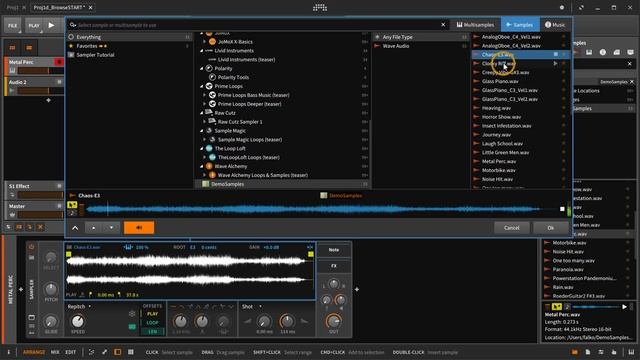Image resolution: width=640 pixels, height=360 pixels.
Task: Add a new track with the plus icon
Action: (x=48, y=100)
